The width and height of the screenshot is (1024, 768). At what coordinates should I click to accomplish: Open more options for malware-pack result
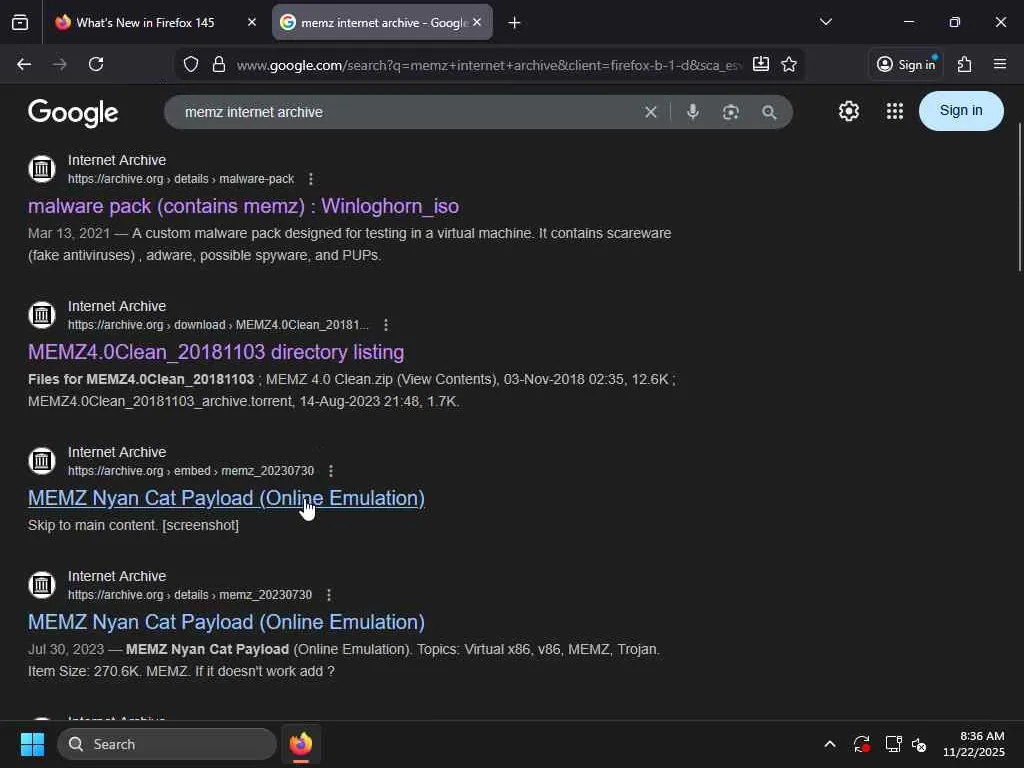coord(311,179)
